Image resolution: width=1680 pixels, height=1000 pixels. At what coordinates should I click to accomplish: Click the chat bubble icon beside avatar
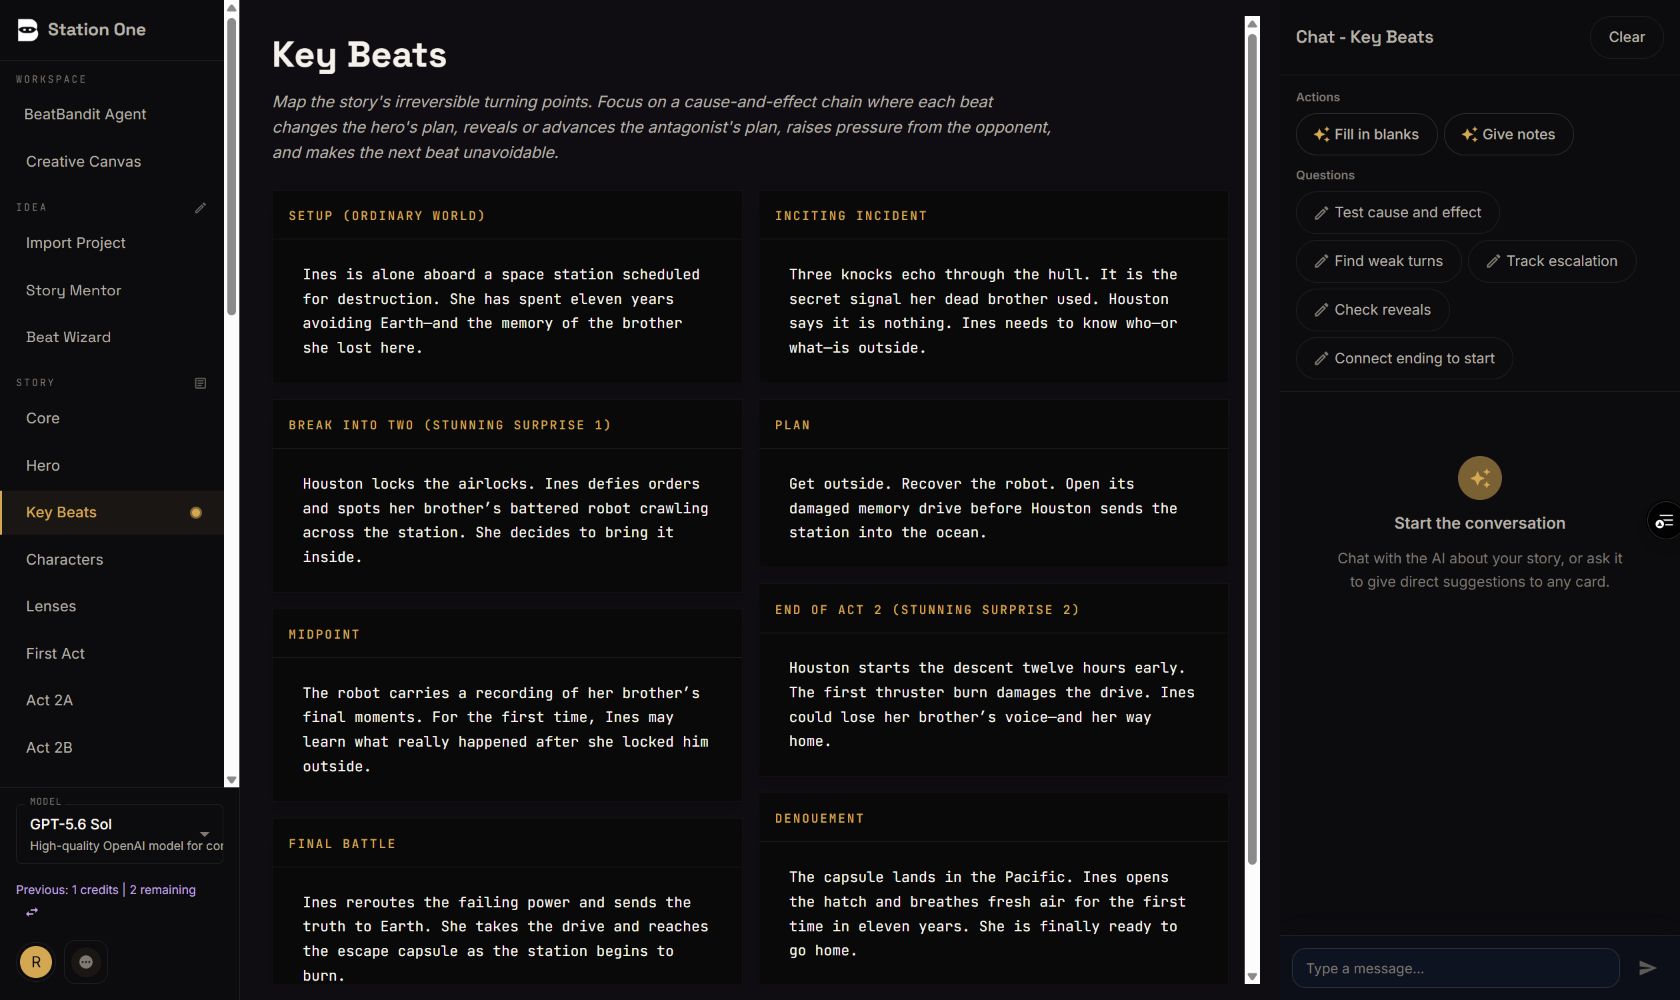86,962
